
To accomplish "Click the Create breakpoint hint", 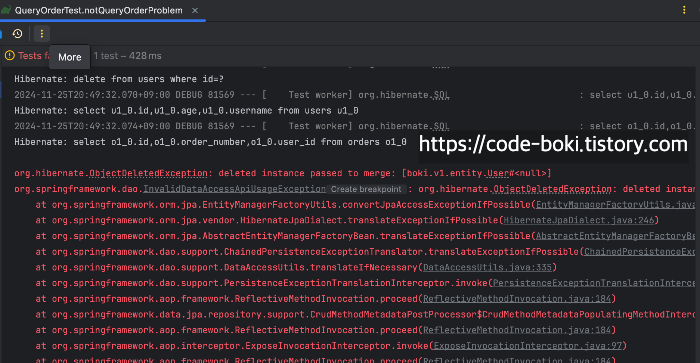I will (x=366, y=189).
